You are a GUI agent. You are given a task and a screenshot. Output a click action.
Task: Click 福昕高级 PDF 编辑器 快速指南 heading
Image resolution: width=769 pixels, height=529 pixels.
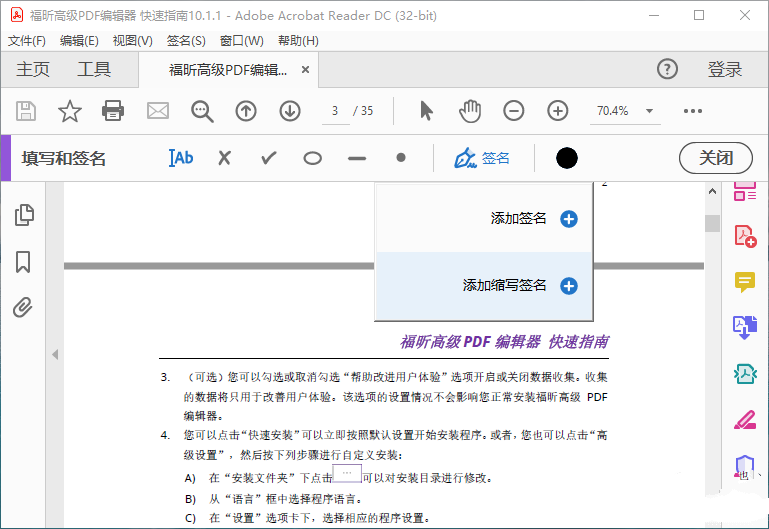pos(504,342)
